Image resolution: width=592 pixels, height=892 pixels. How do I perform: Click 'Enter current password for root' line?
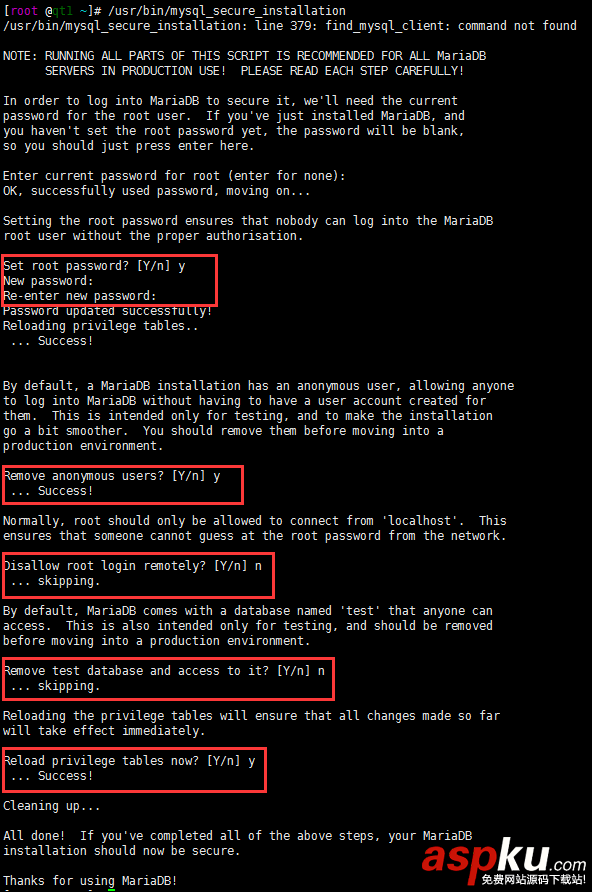coord(174,176)
